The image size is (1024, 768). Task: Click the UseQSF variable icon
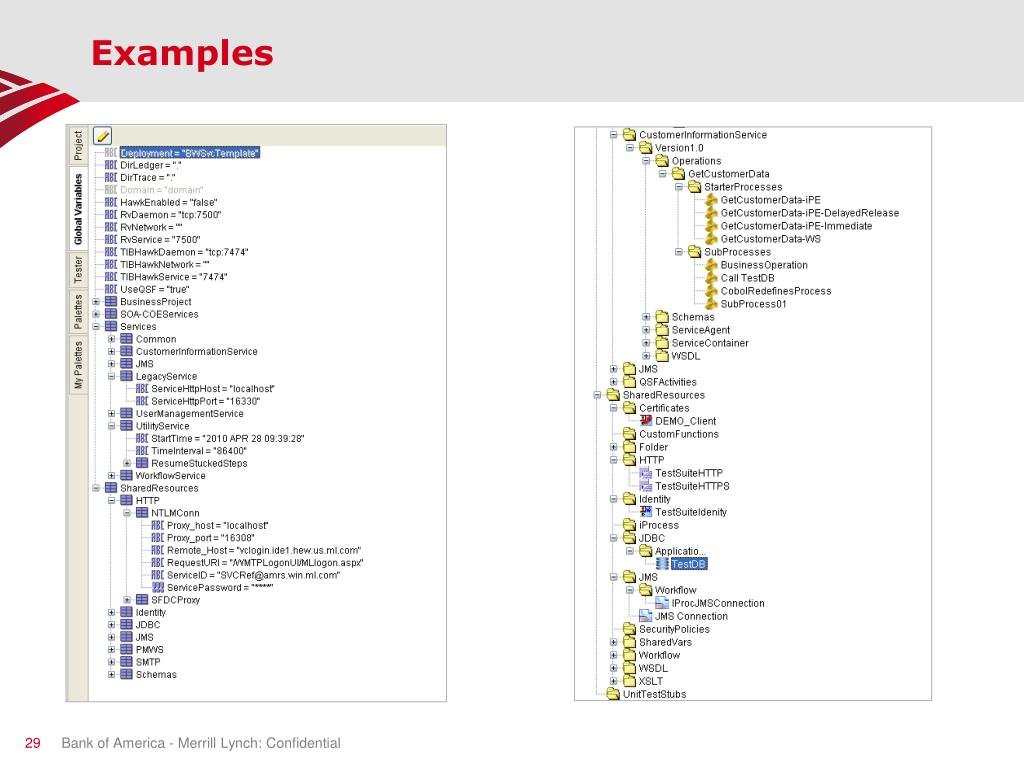coord(111,289)
